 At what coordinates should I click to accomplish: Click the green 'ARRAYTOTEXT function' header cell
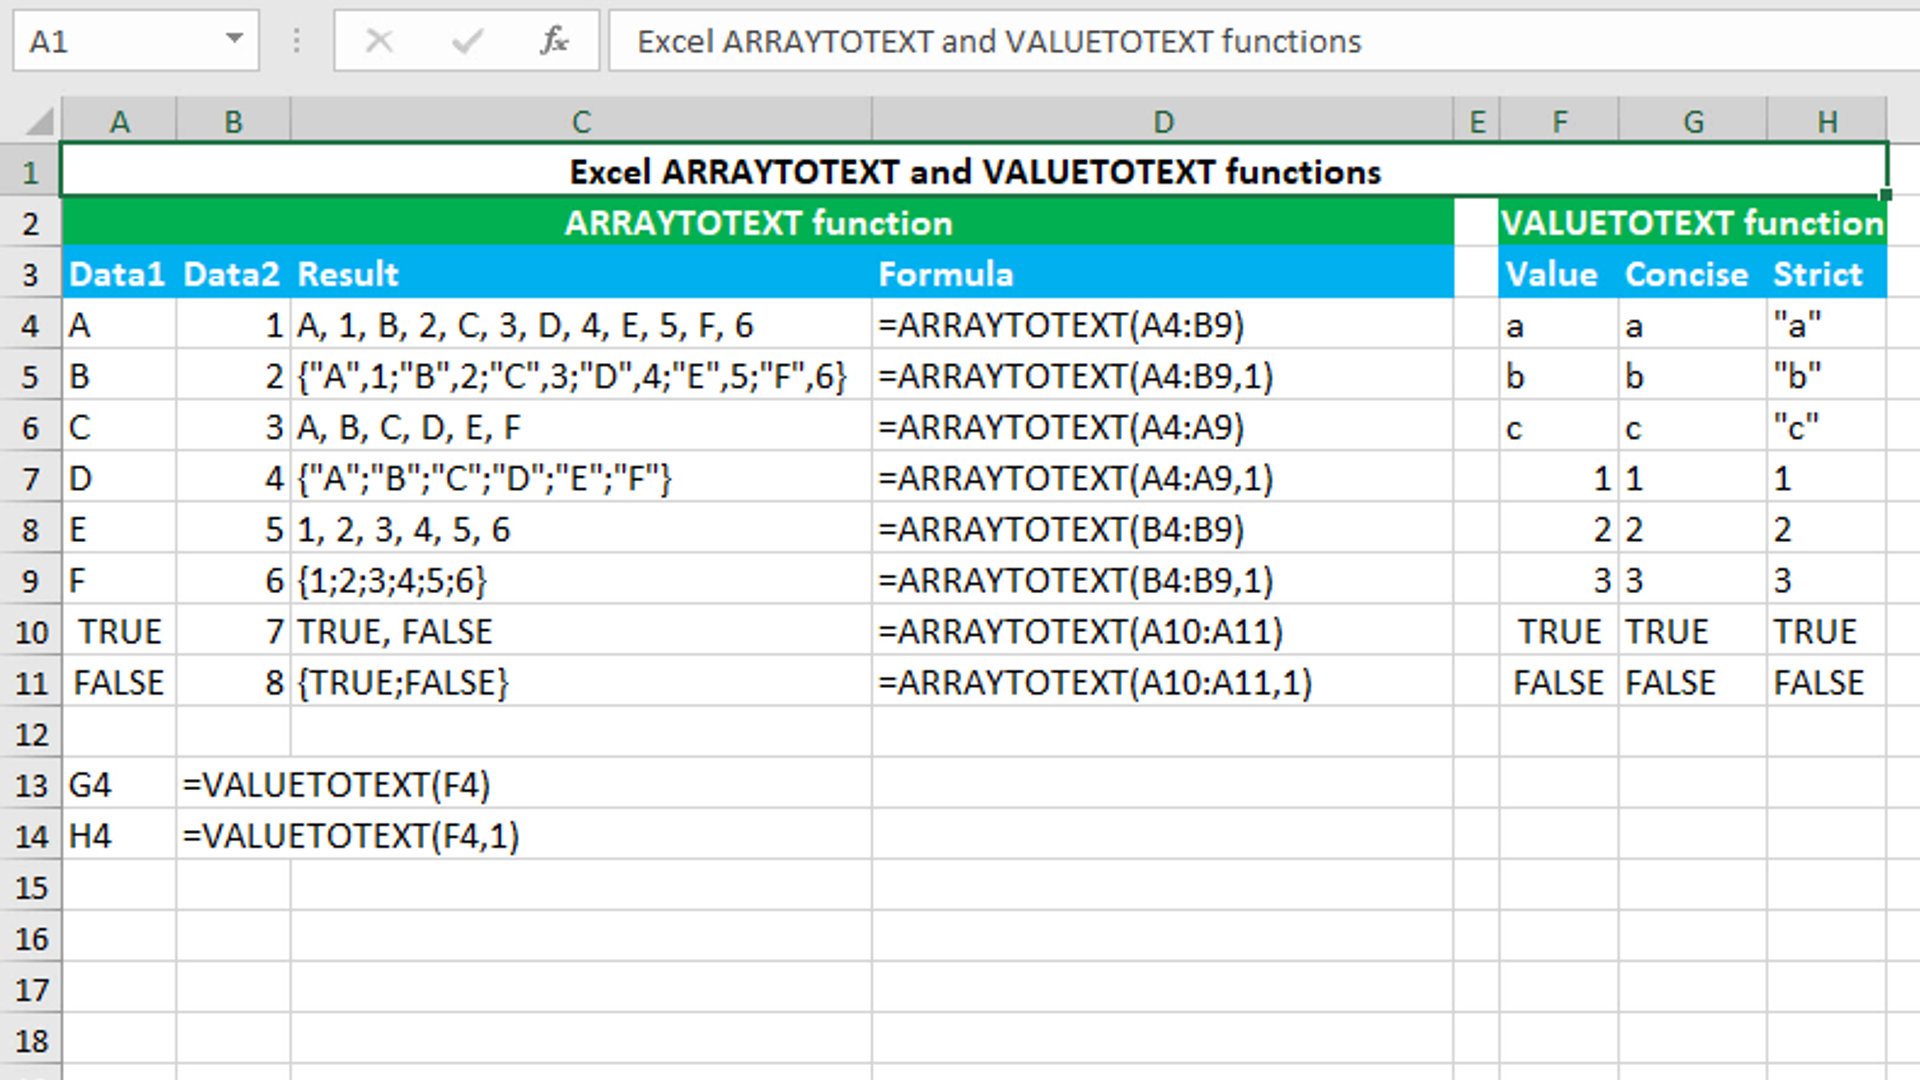(x=758, y=222)
